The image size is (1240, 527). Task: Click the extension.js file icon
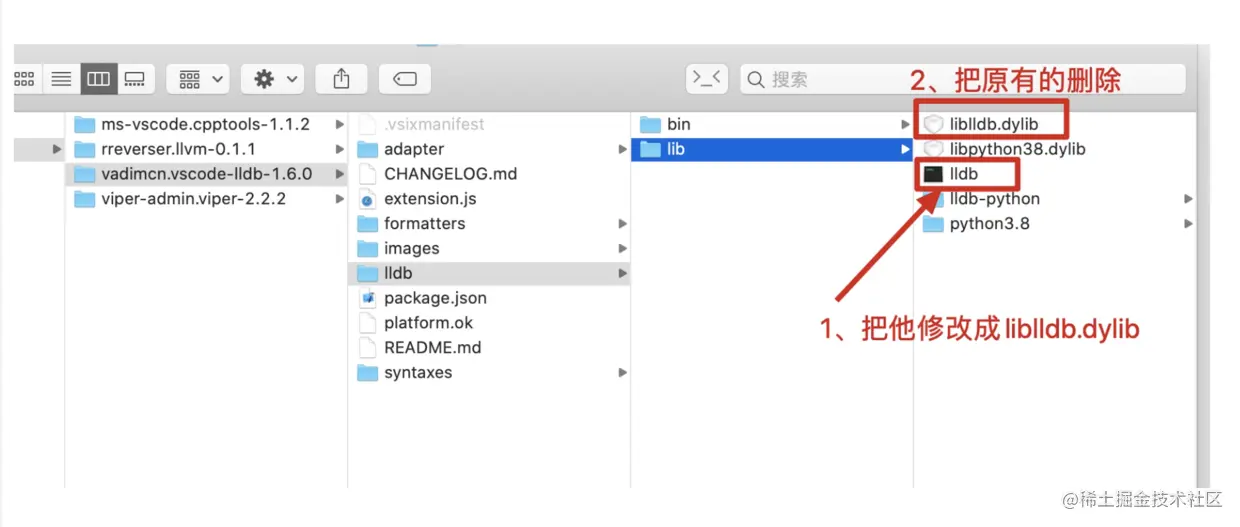[x=367, y=199]
